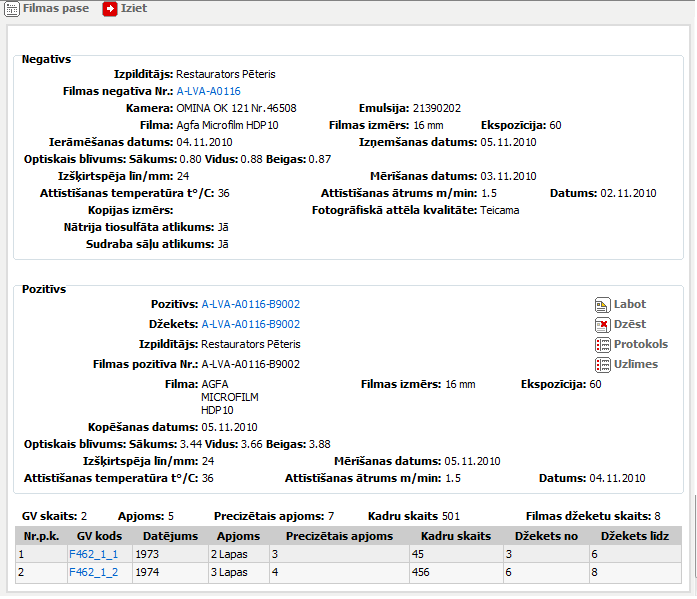697x599 pixels.
Task: Open GV kods link F462_1_2
Action: [93, 572]
